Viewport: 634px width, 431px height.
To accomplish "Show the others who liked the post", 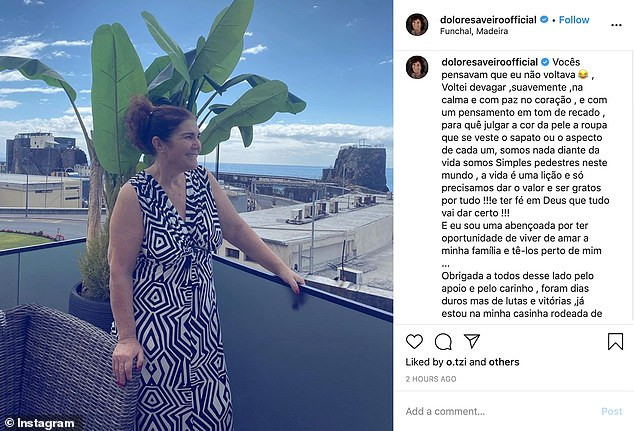I will click(504, 362).
